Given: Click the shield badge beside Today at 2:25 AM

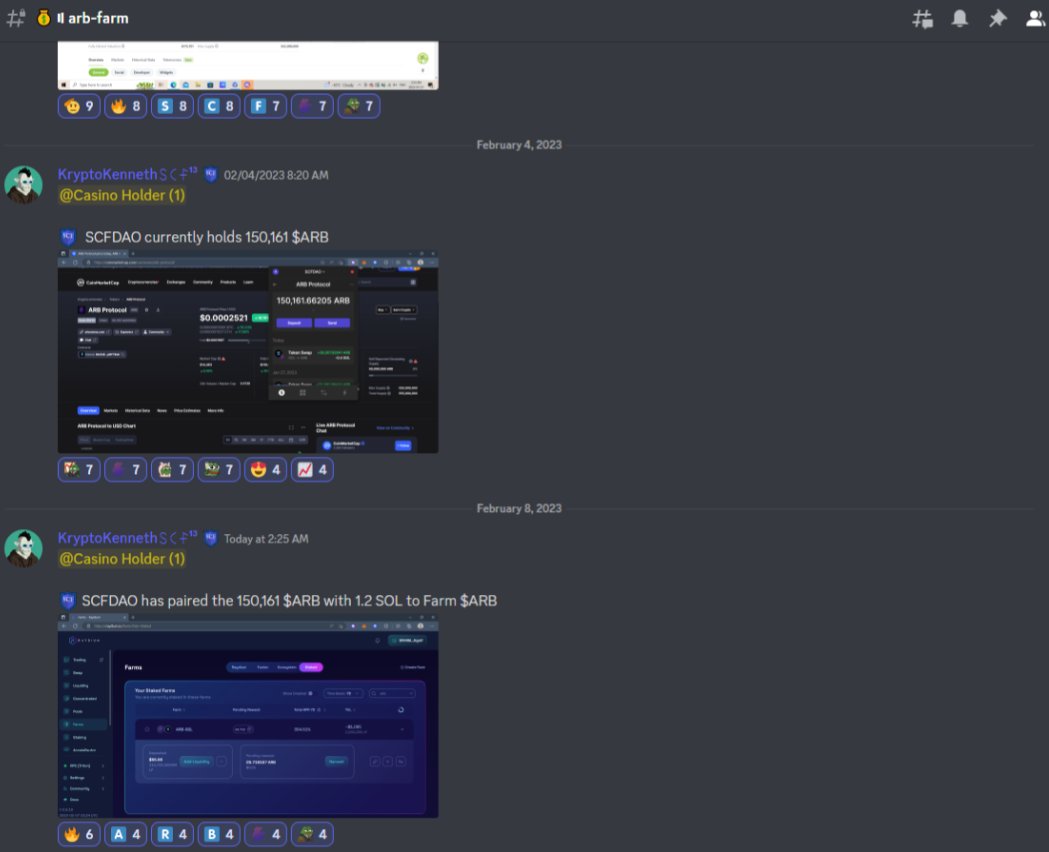Looking at the screenshot, I should click(211, 538).
